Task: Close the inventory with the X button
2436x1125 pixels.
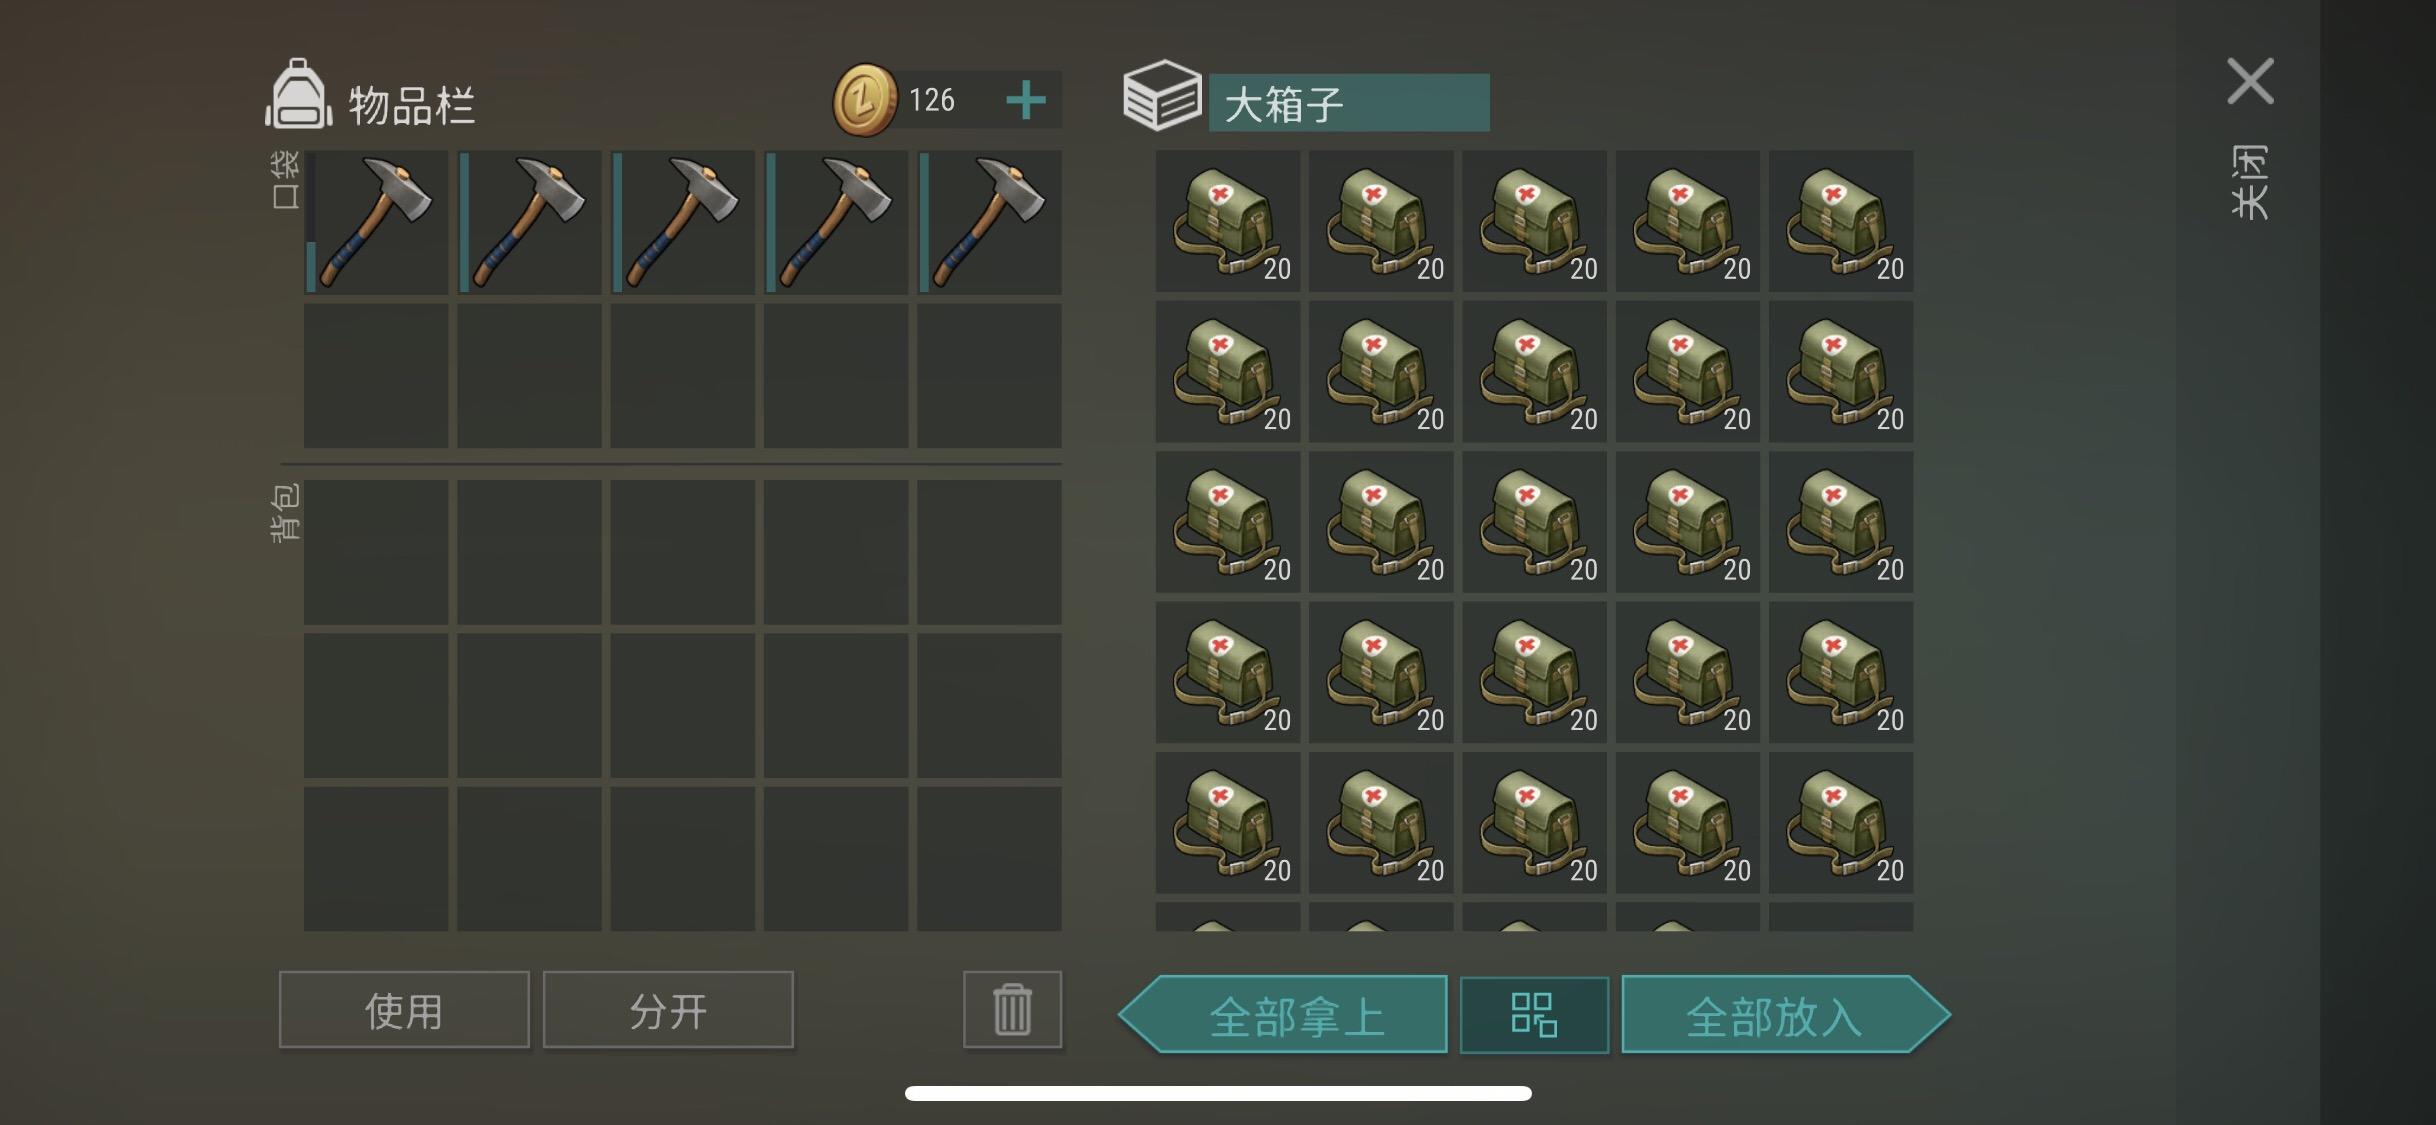Action: [x=2251, y=81]
